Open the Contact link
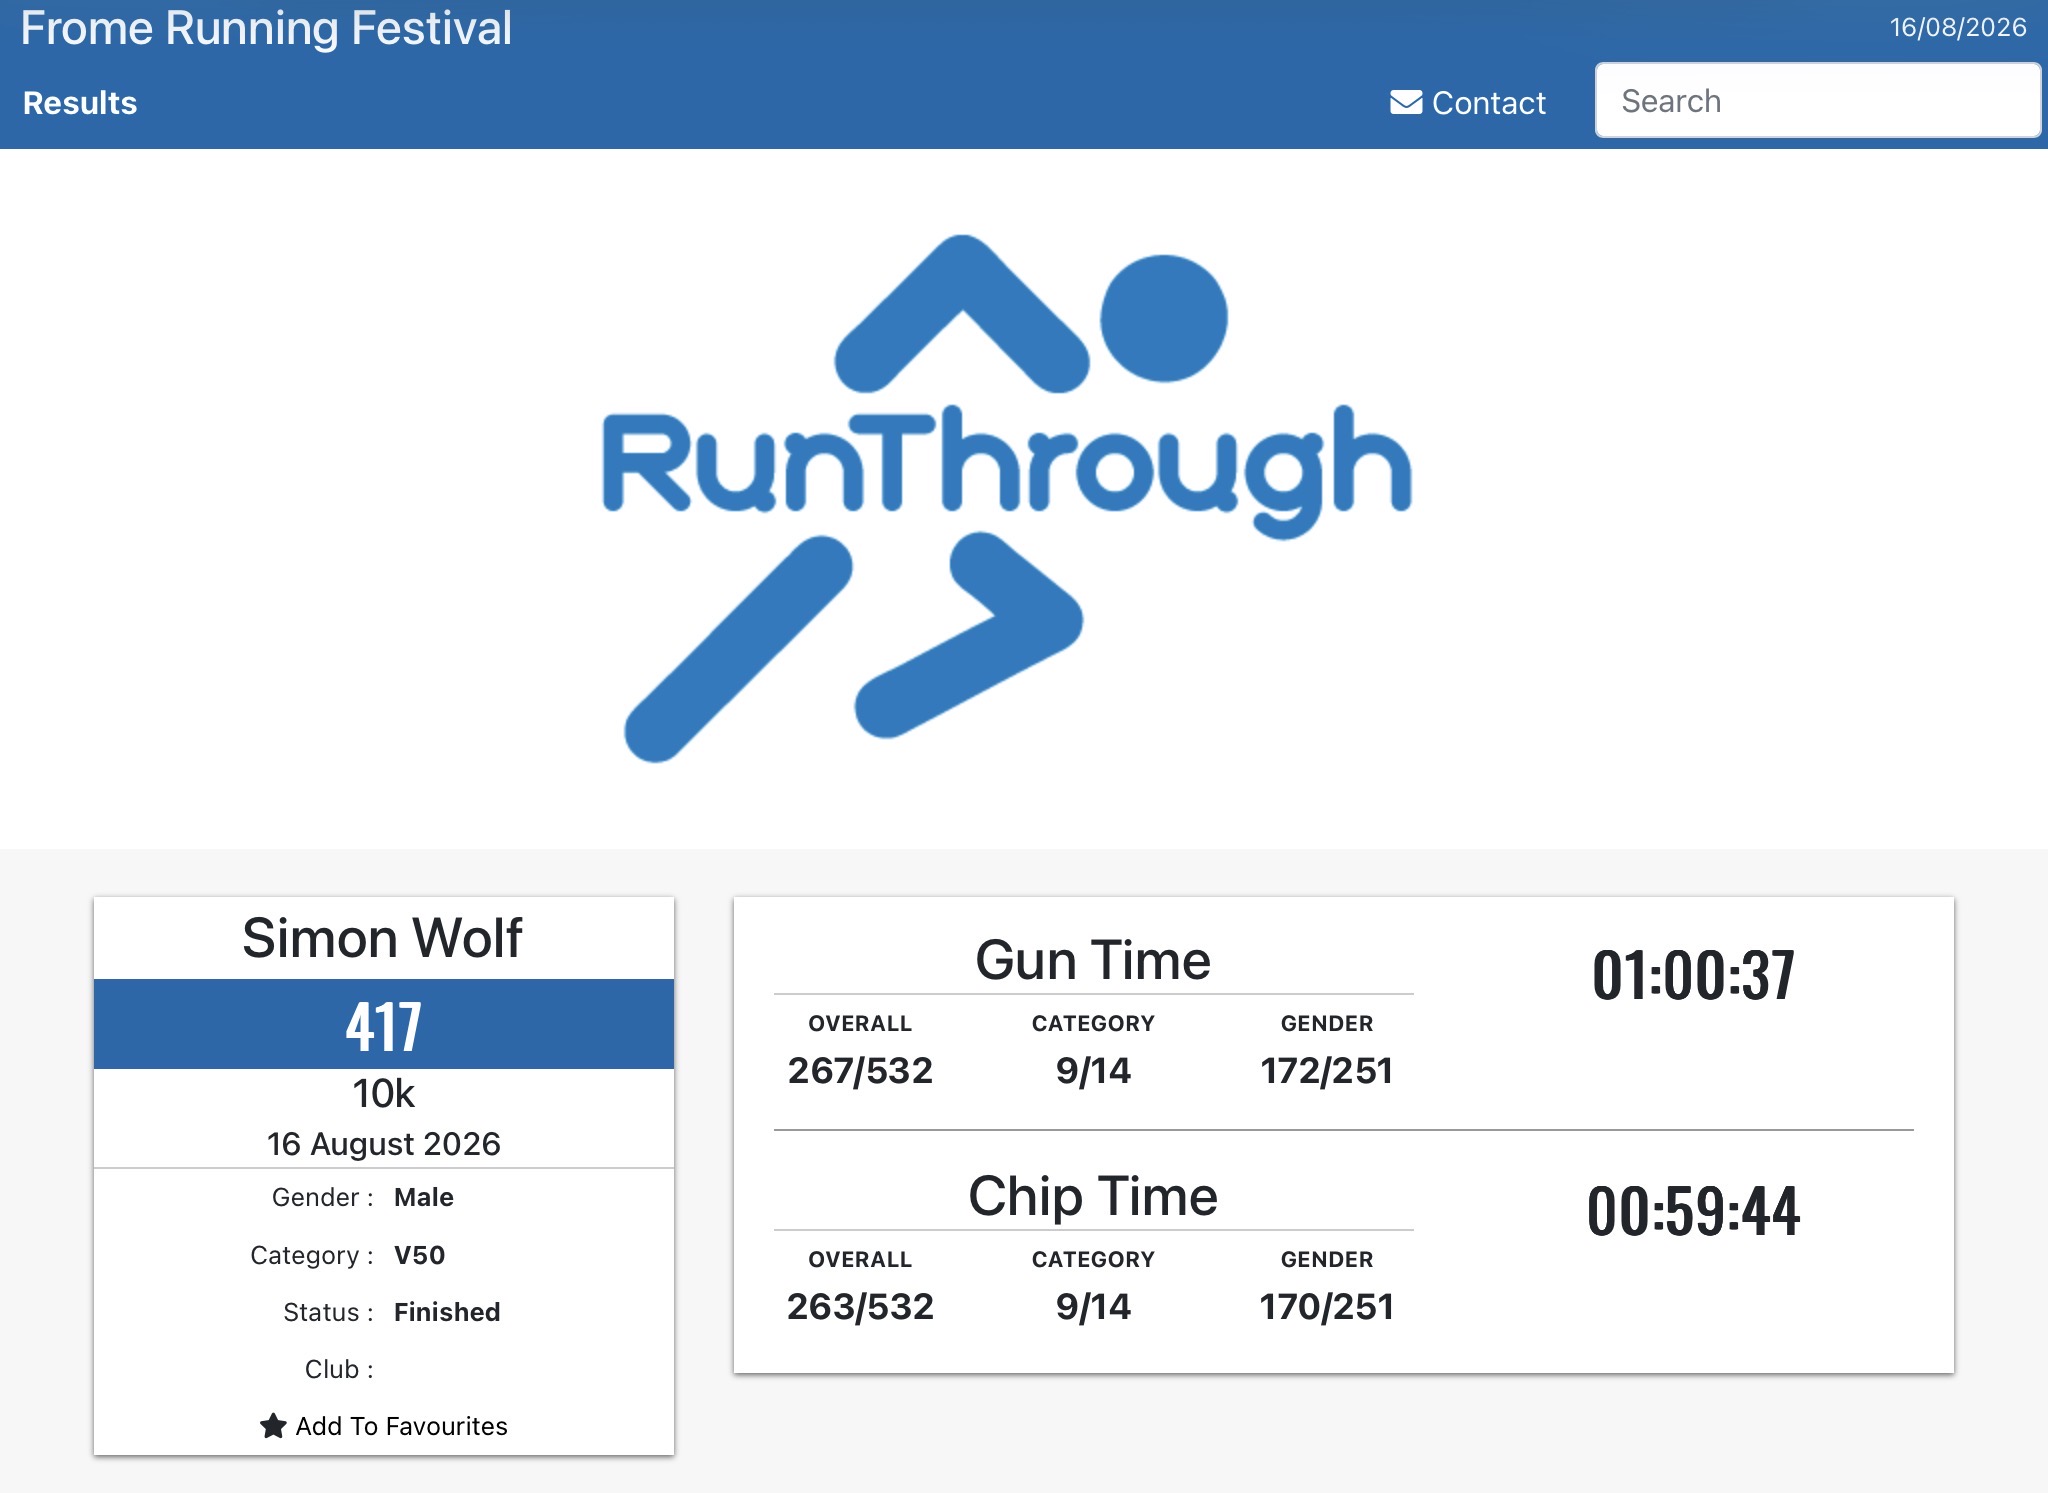Screen dimensions: 2048x1493 click(1468, 102)
